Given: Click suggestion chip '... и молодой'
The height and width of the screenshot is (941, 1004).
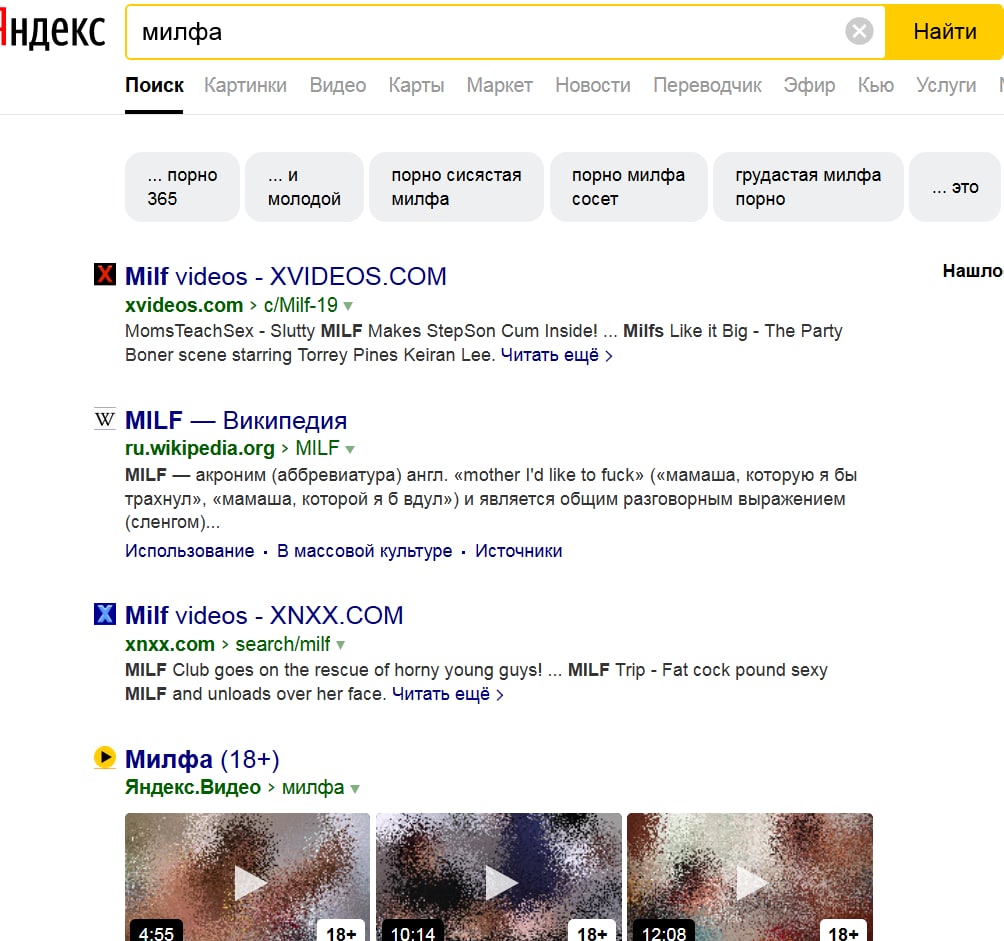Looking at the screenshot, I should tap(304, 187).
